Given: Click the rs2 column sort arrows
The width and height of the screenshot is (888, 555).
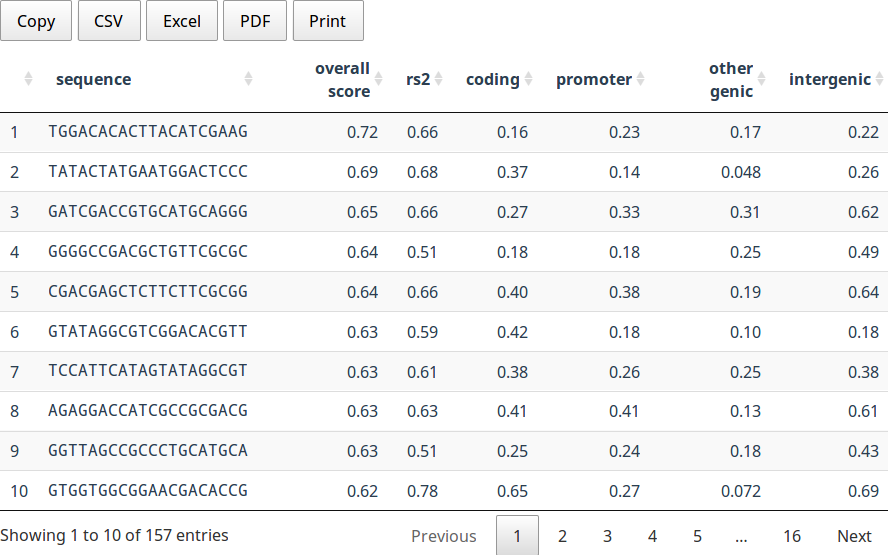Looking at the screenshot, I should pyautogui.click(x=438, y=79).
